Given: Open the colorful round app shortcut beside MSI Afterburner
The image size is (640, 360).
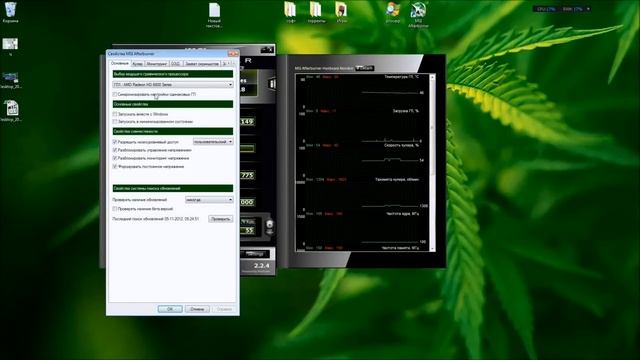Looking at the screenshot, I should click(x=393, y=12).
